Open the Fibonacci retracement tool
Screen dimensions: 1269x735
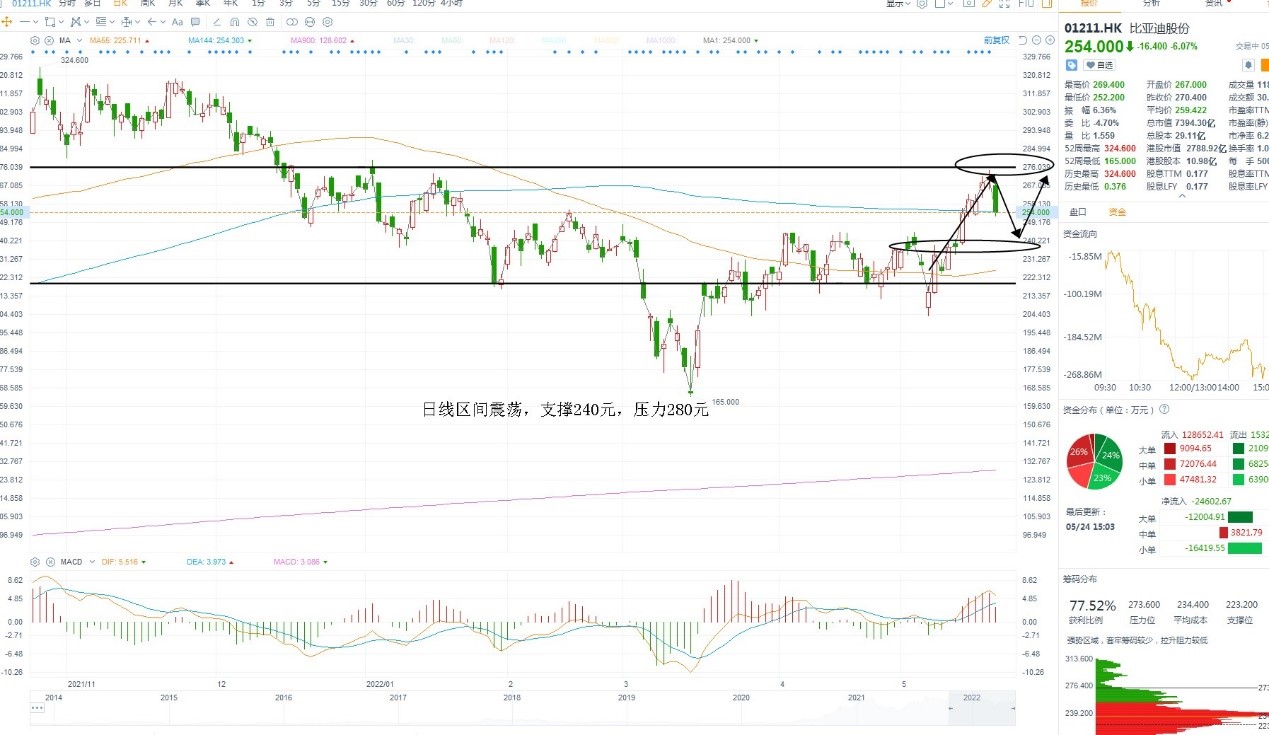pyautogui.click(x=101, y=22)
